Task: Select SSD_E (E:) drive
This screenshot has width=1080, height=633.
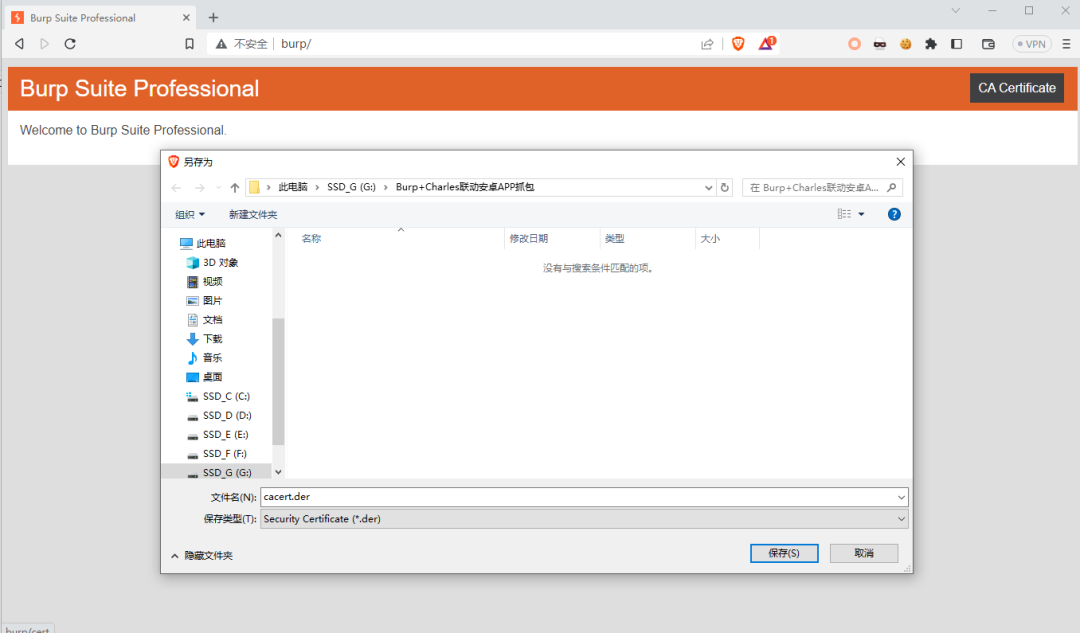Action: click(x=225, y=435)
